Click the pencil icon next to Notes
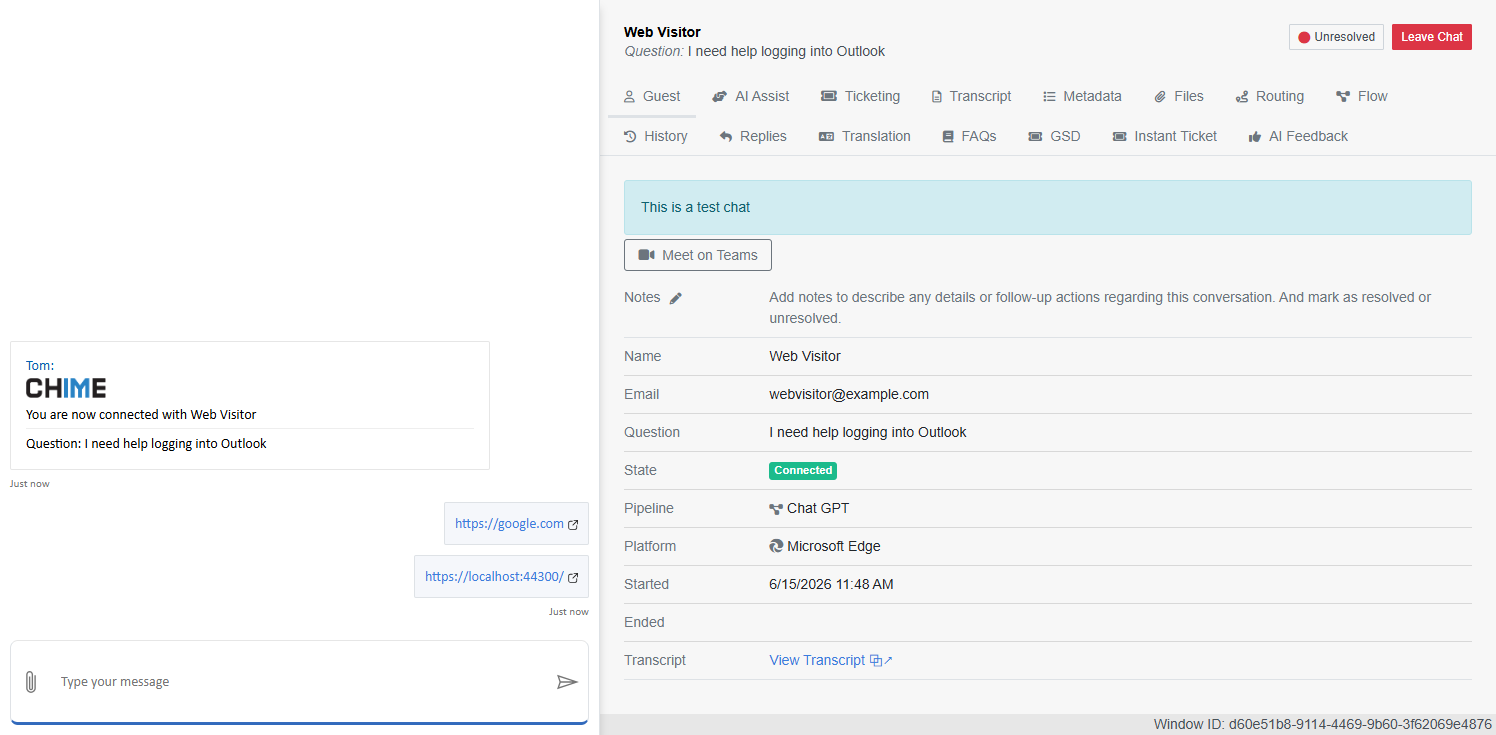 [x=676, y=298]
